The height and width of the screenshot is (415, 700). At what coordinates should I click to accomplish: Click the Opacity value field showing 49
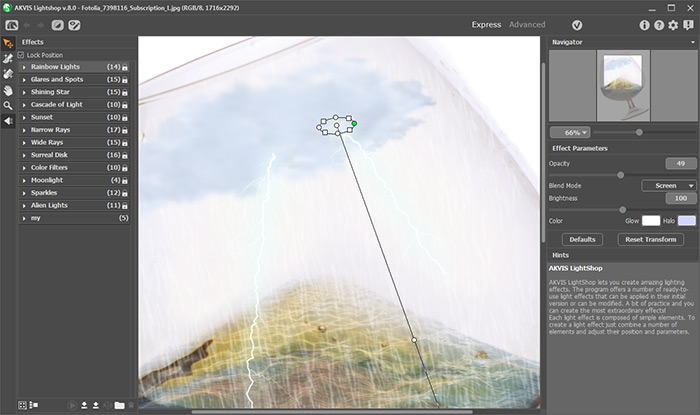[x=681, y=163]
